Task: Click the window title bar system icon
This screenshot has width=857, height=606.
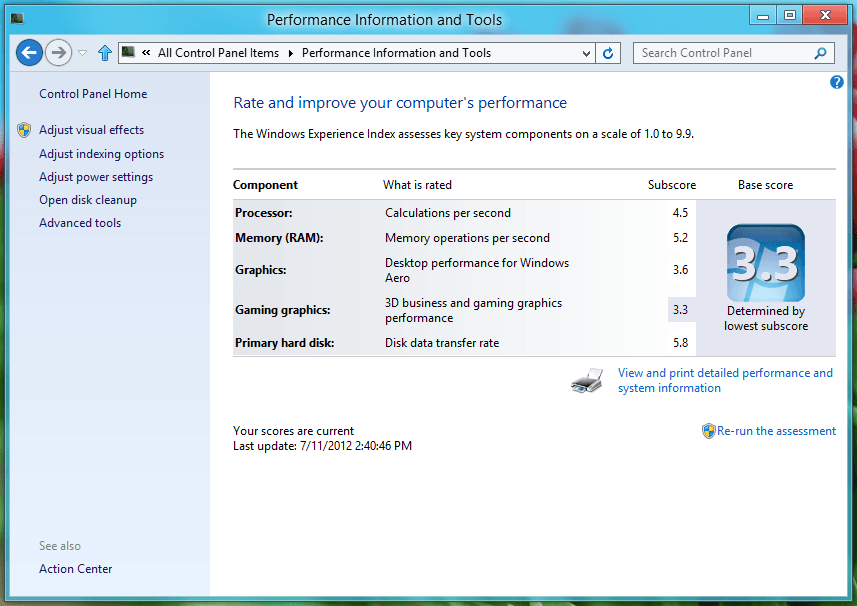Action: coord(17,19)
